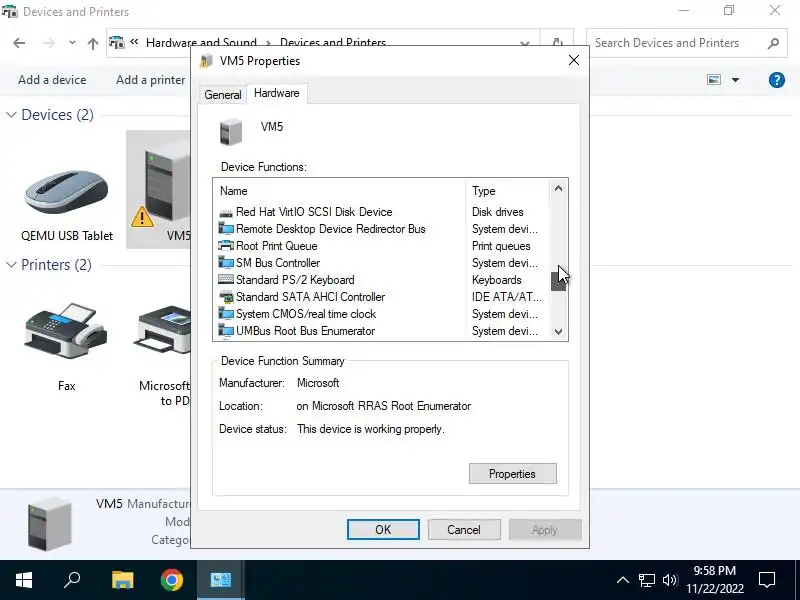The image size is (800, 600).
Task: Click the Control Panel taskbar button
Action: (221, 580)
